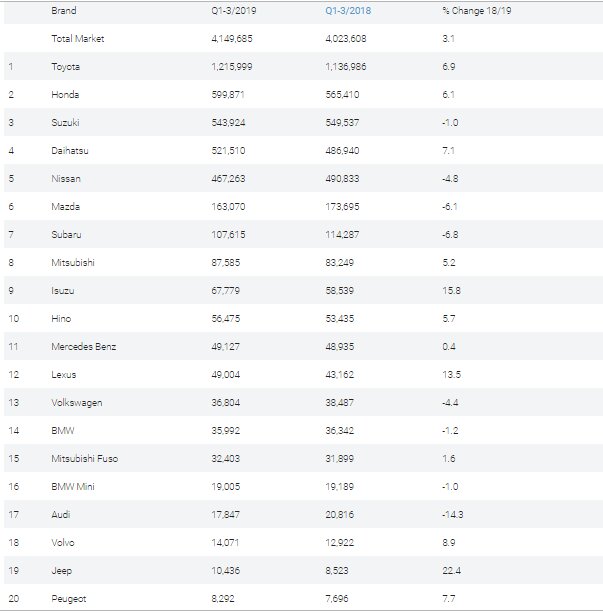
Task: Select the Suzuki brand entry
Action: [65, 122]
